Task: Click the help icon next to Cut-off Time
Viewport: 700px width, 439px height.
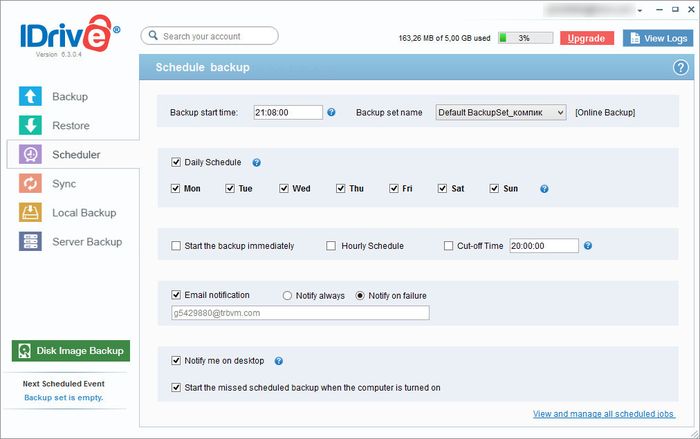Action: click(x=588, y=245)
